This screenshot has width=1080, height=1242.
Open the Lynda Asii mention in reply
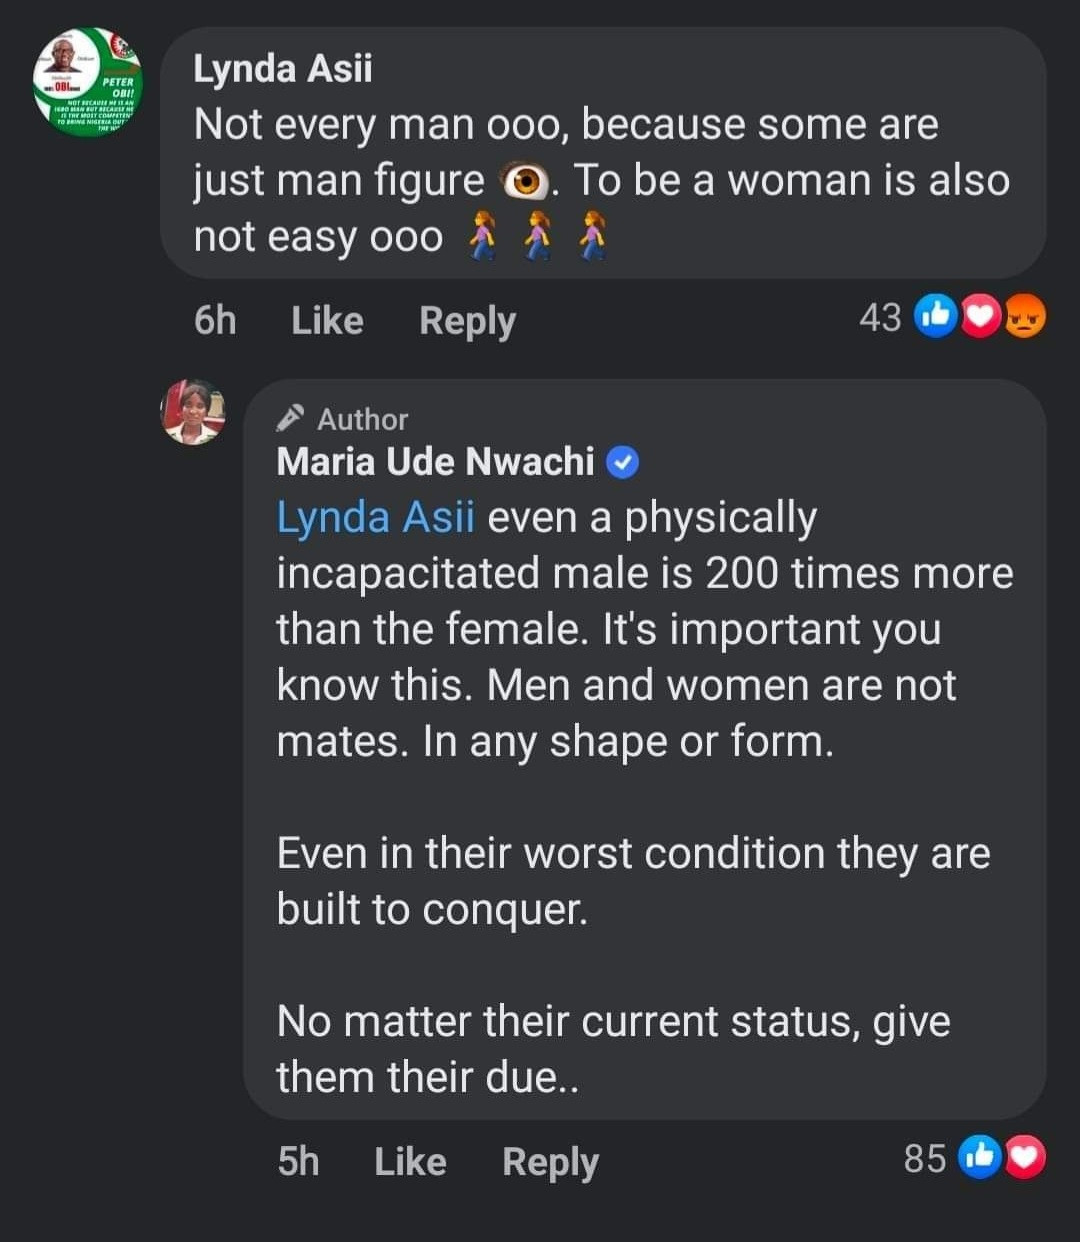click(375, 518)
